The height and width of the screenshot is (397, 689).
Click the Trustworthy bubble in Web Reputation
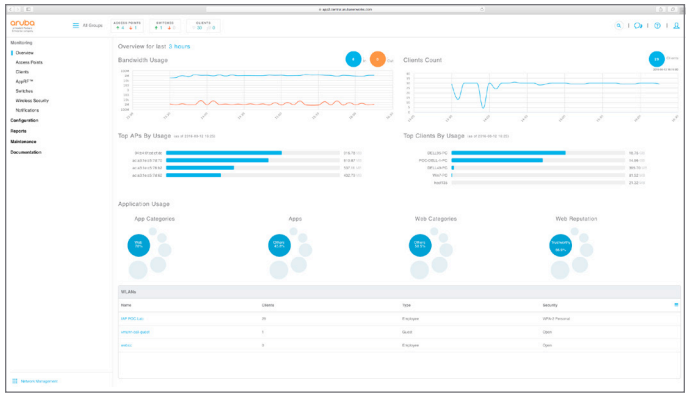560,245
